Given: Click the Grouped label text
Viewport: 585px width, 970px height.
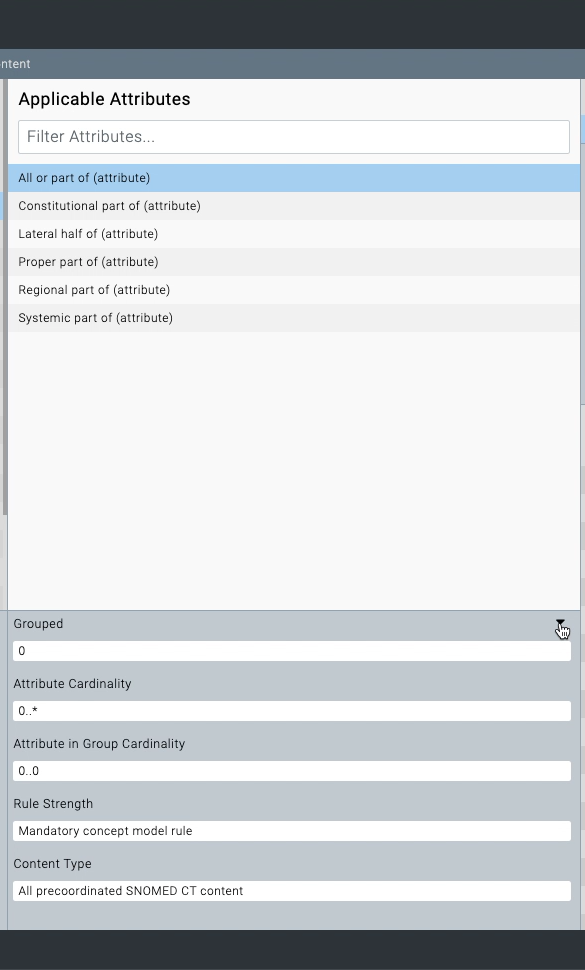Looking at the screenshot, I should click(38, 624).
